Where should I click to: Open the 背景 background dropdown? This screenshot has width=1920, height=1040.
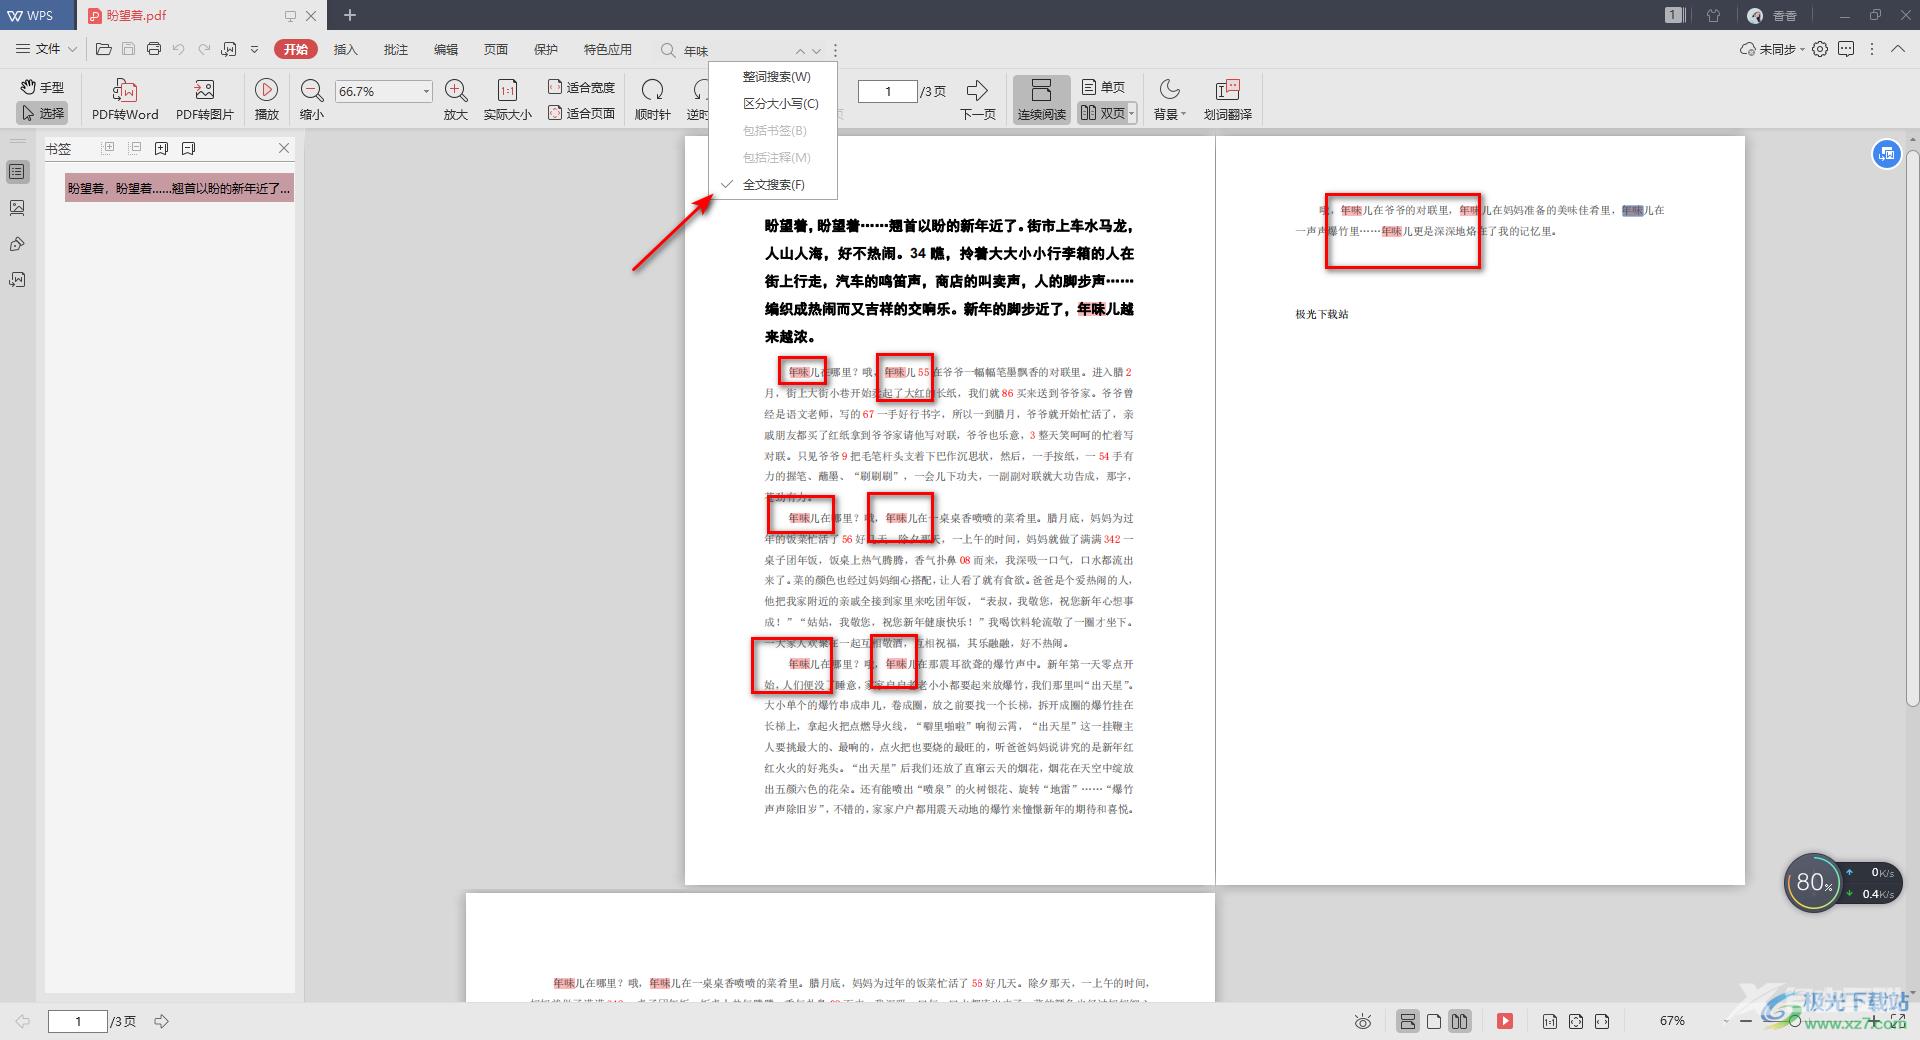coord(1170,99)
